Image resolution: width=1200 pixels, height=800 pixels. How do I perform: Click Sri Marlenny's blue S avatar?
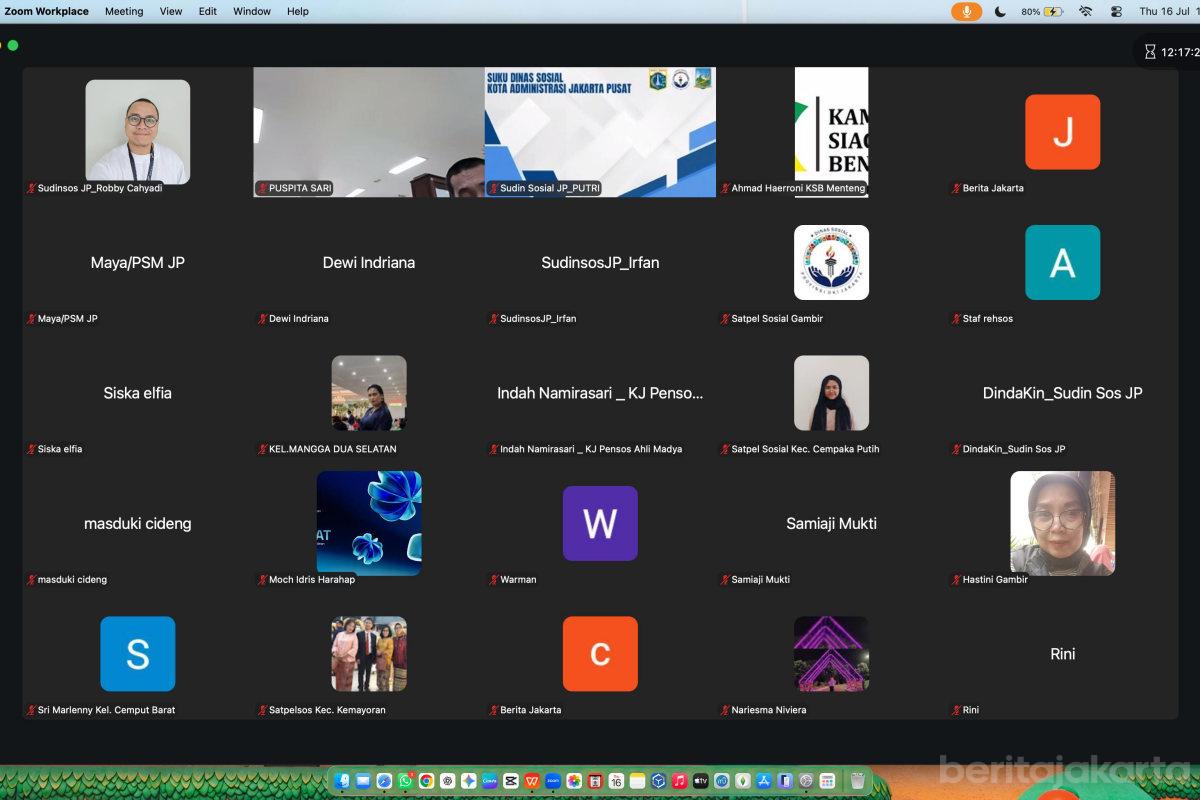pyautogui.click(x=138, y=654)
